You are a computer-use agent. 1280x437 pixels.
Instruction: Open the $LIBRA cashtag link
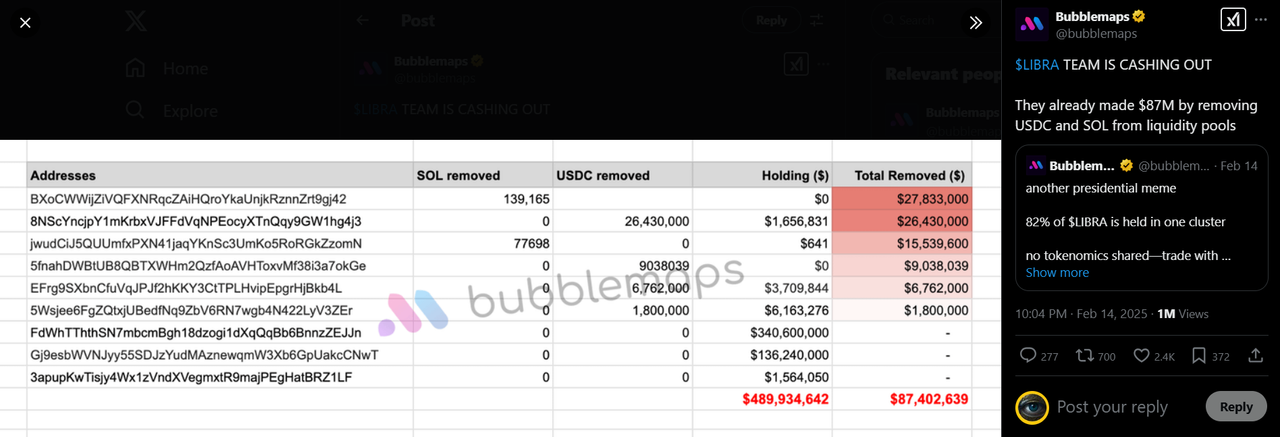coord(1036,65)
